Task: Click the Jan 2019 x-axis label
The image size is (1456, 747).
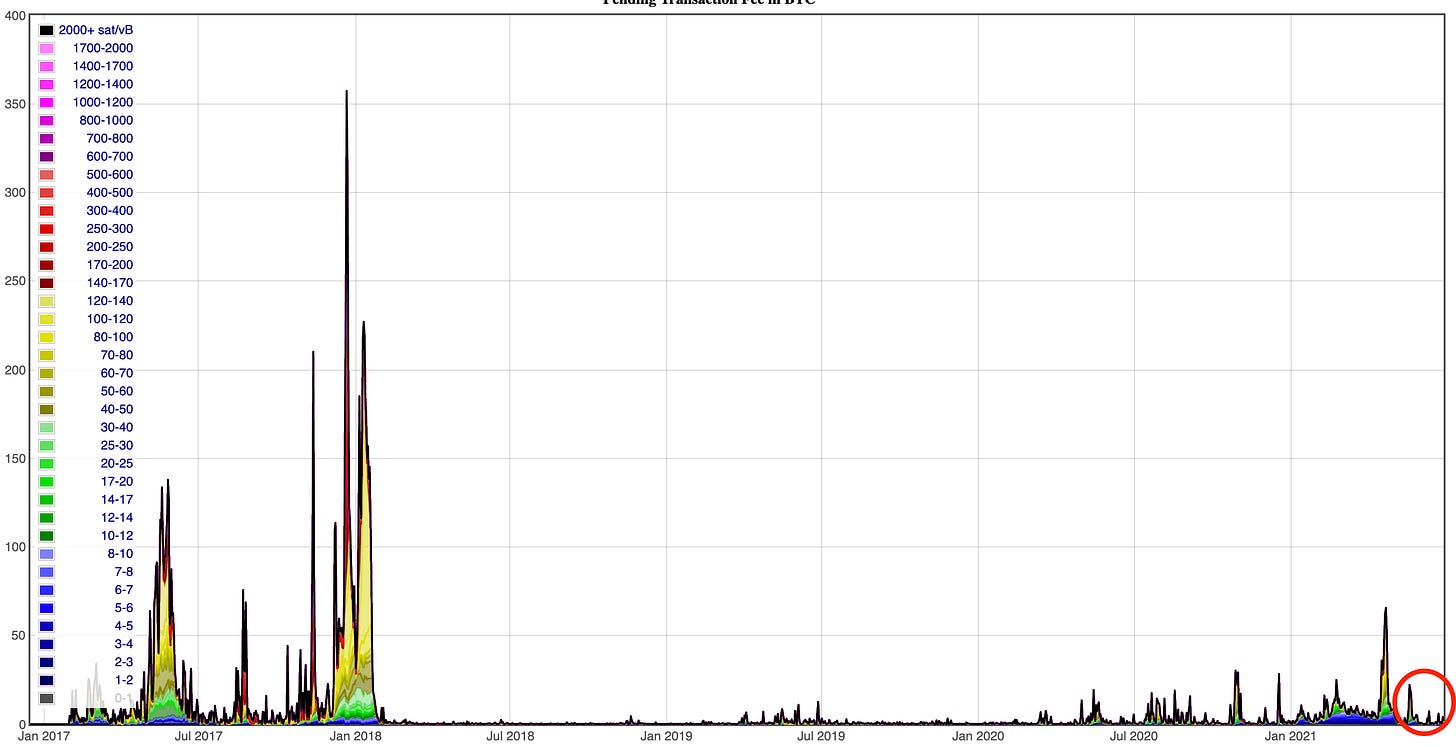Action: (x=665, y=737)
